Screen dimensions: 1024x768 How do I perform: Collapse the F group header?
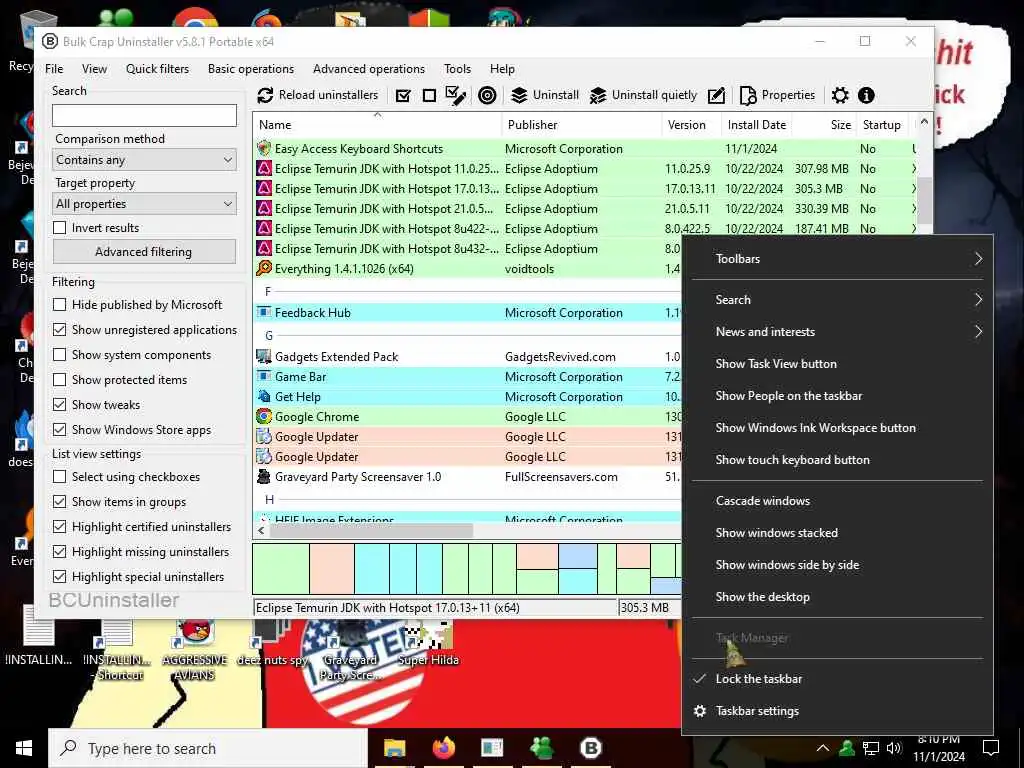pos(268,291)
